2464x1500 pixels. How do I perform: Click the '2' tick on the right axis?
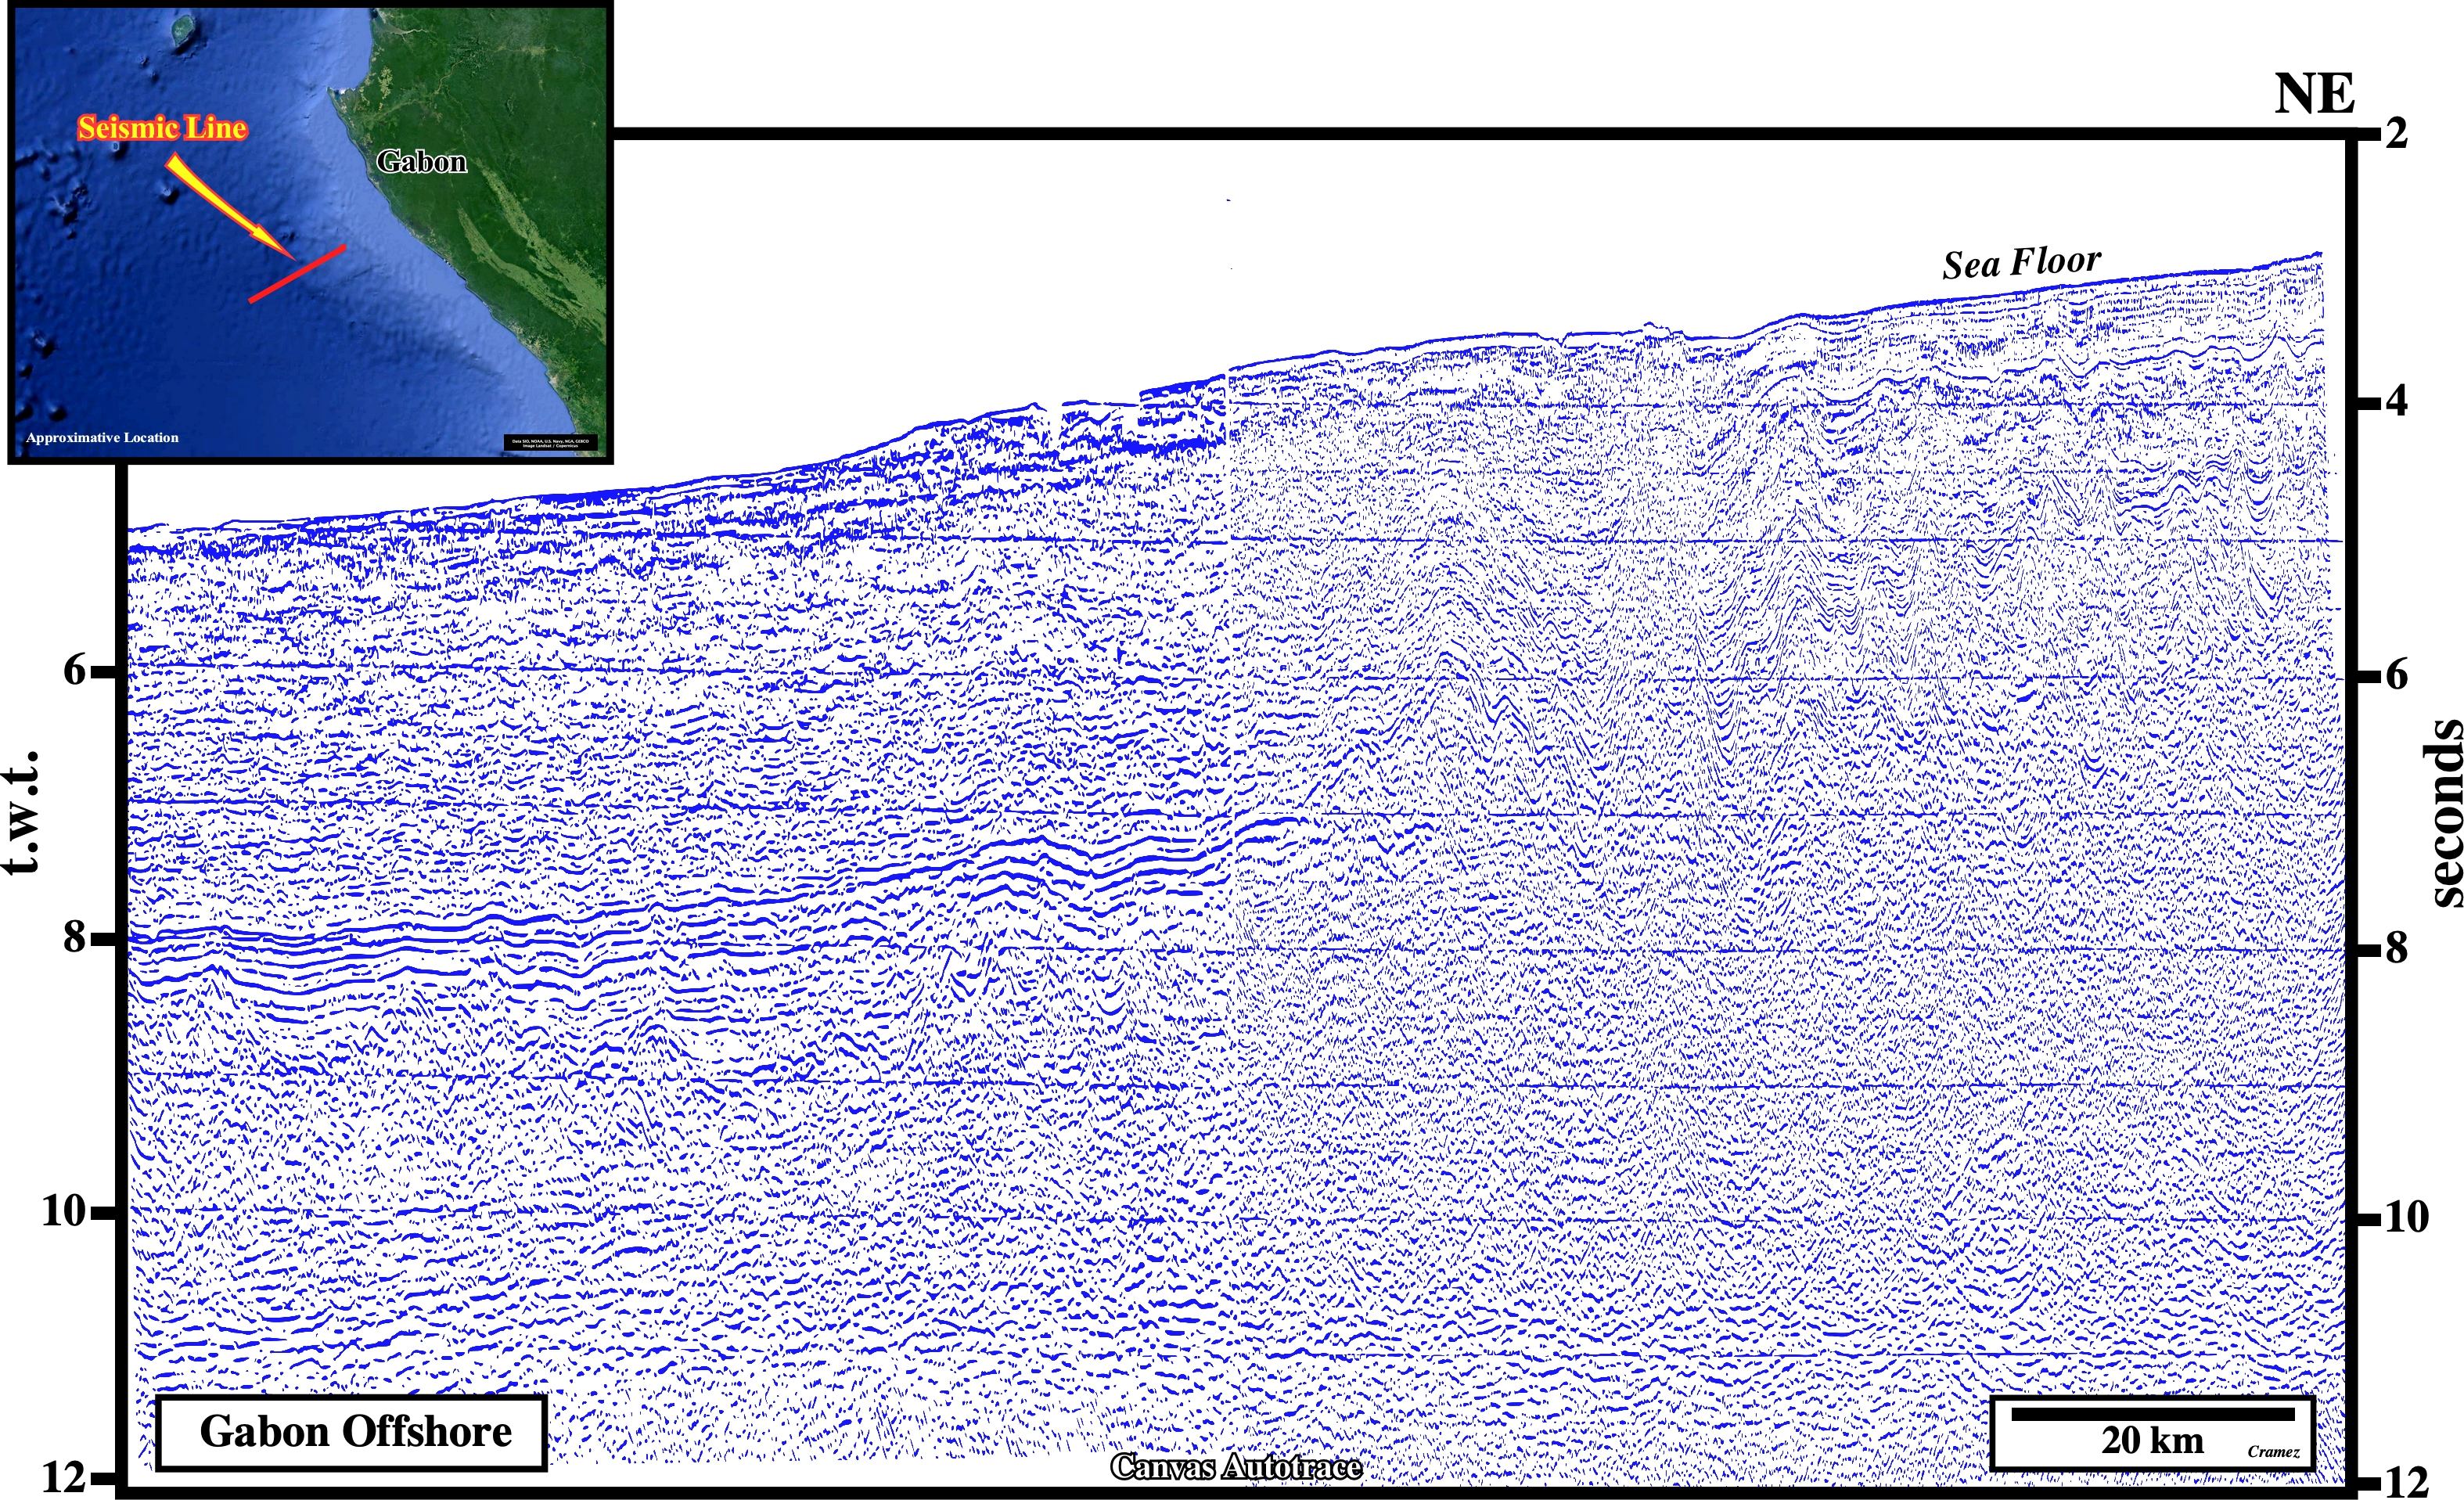pos(2396,133)
